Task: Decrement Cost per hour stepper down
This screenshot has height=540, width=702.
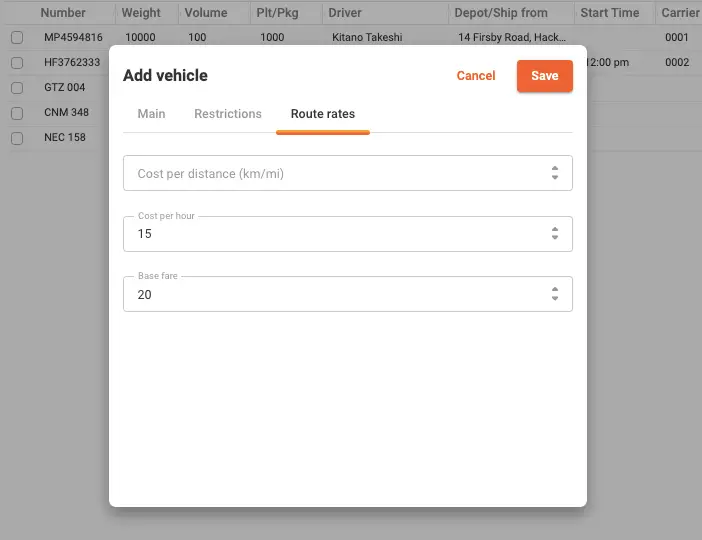Action: [x=555, y=239]
